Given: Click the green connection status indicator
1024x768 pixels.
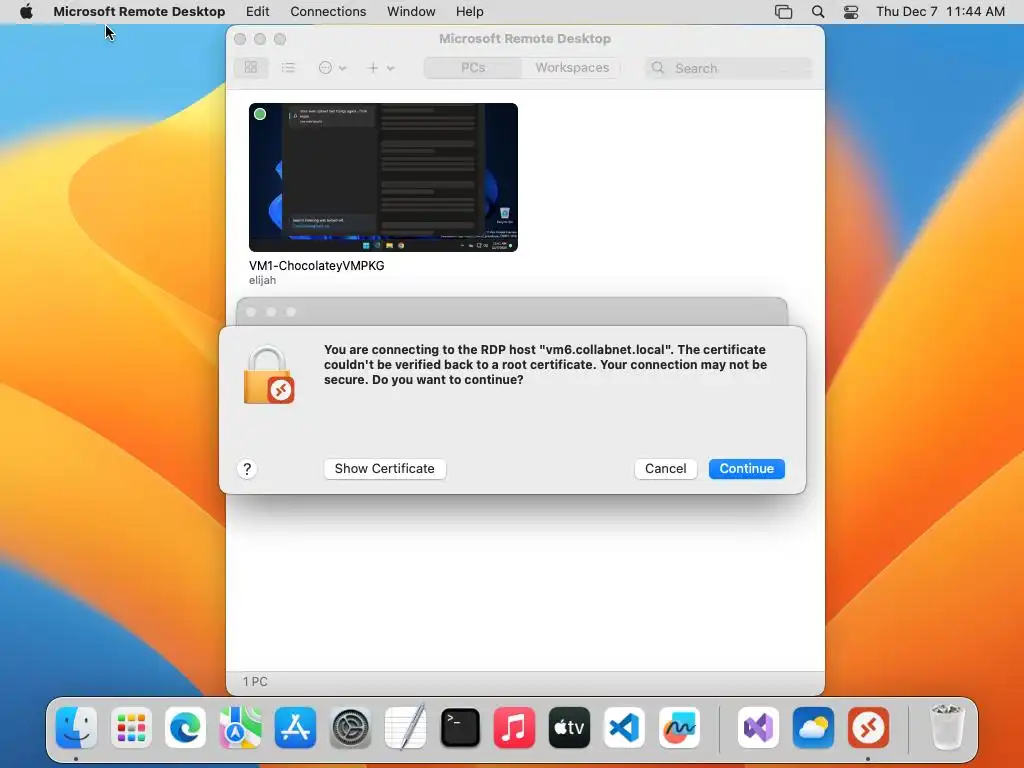Looking at the screenshot, I should (260, 114).
